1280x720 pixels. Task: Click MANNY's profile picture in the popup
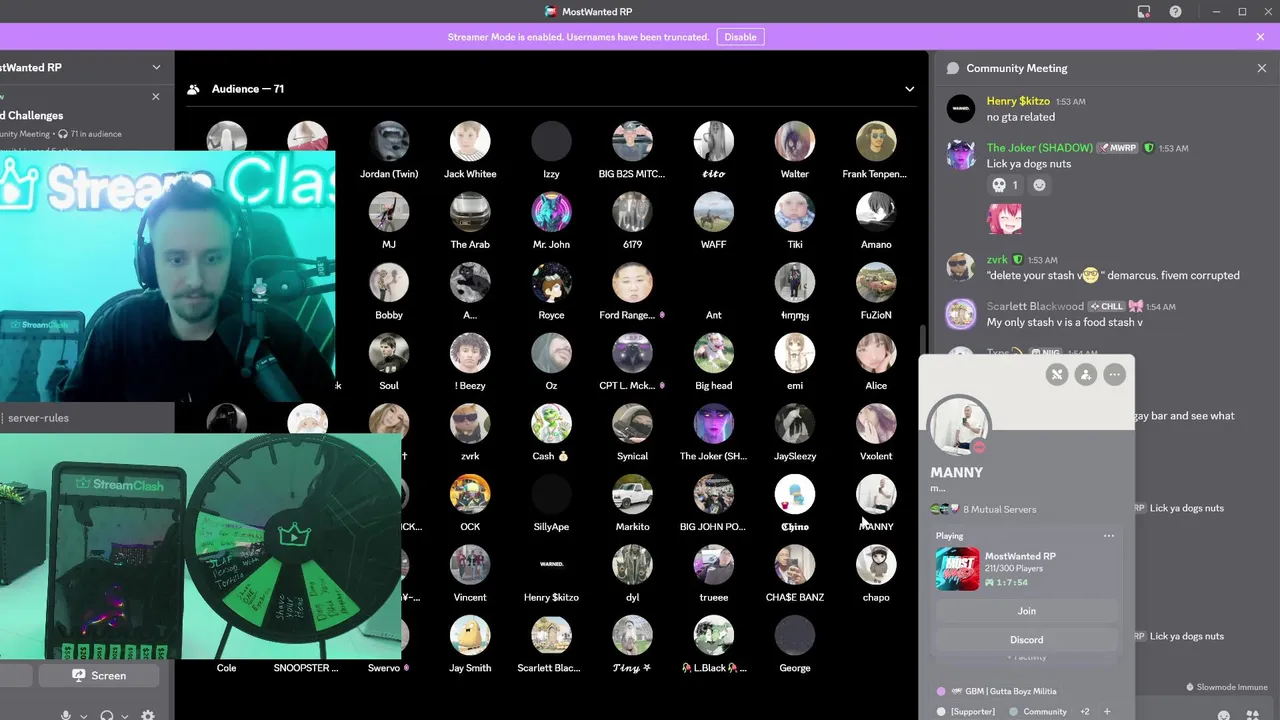point(960,424)
